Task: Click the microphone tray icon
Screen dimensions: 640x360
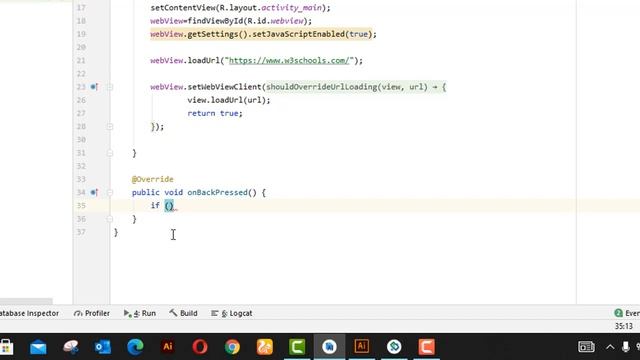Action: [625, 347]
